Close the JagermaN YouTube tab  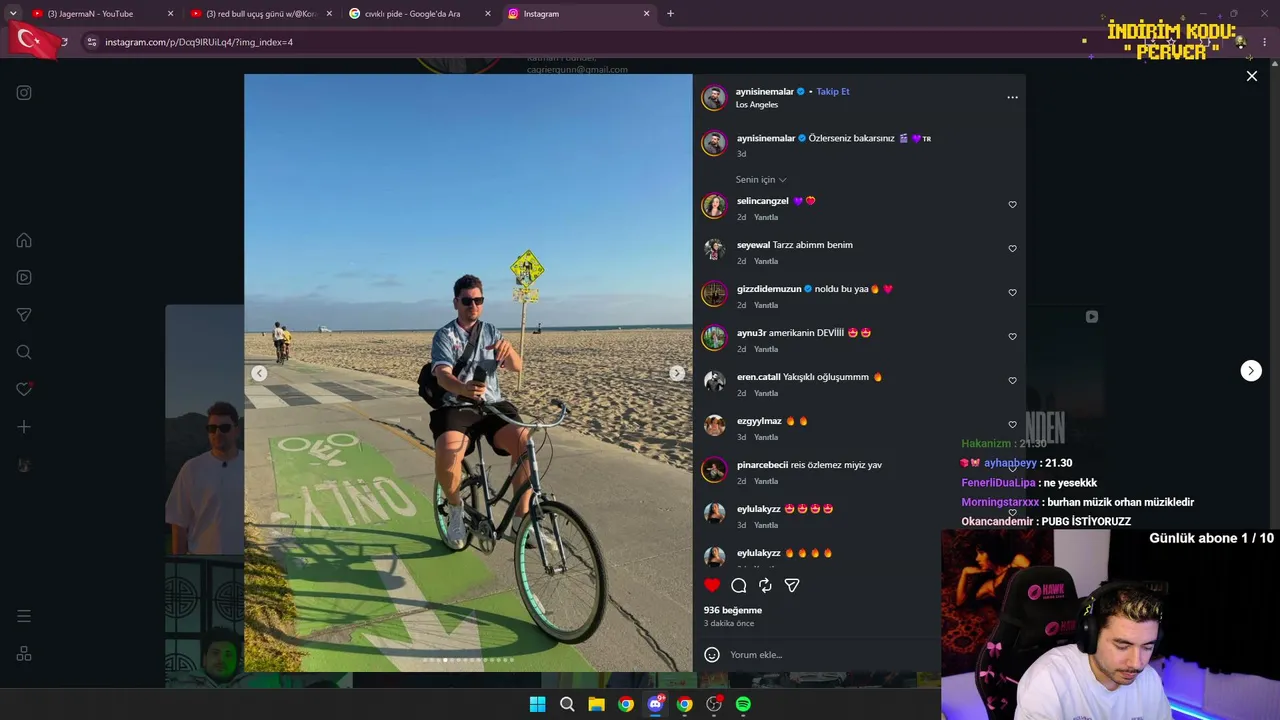(x=170, y=14)
